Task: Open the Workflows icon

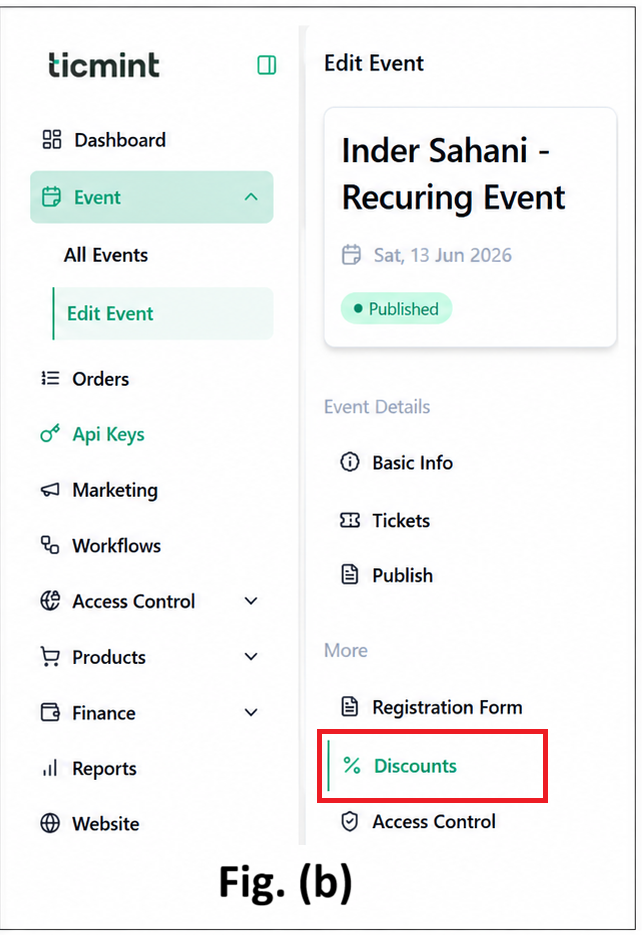Action: coord(50,545)
